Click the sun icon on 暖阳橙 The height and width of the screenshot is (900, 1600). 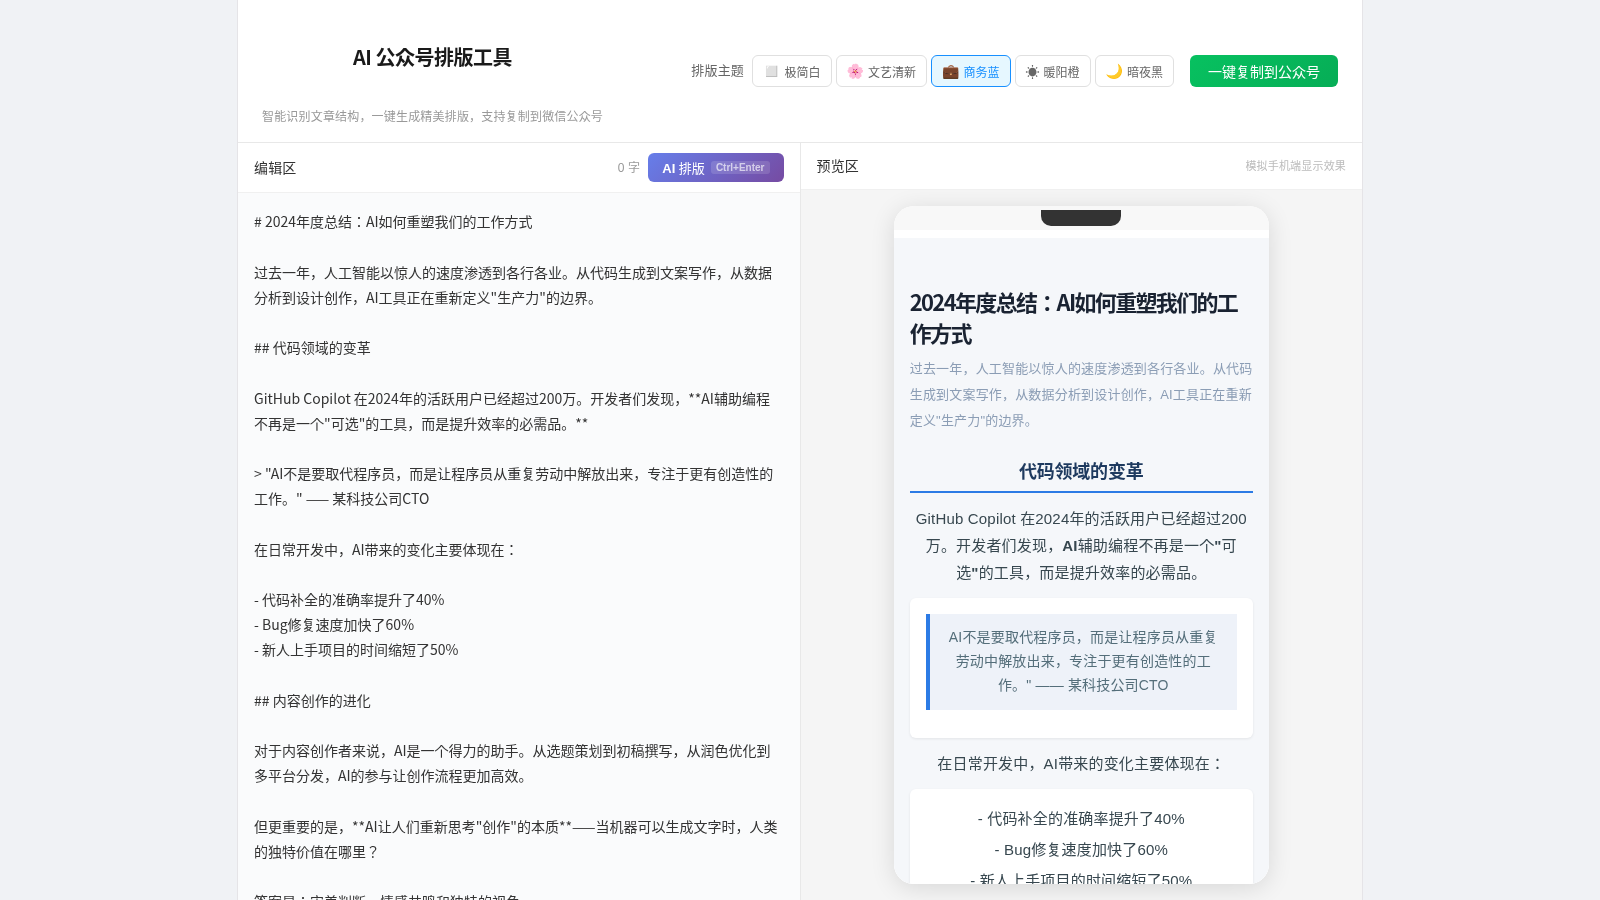coord(1032,72)
